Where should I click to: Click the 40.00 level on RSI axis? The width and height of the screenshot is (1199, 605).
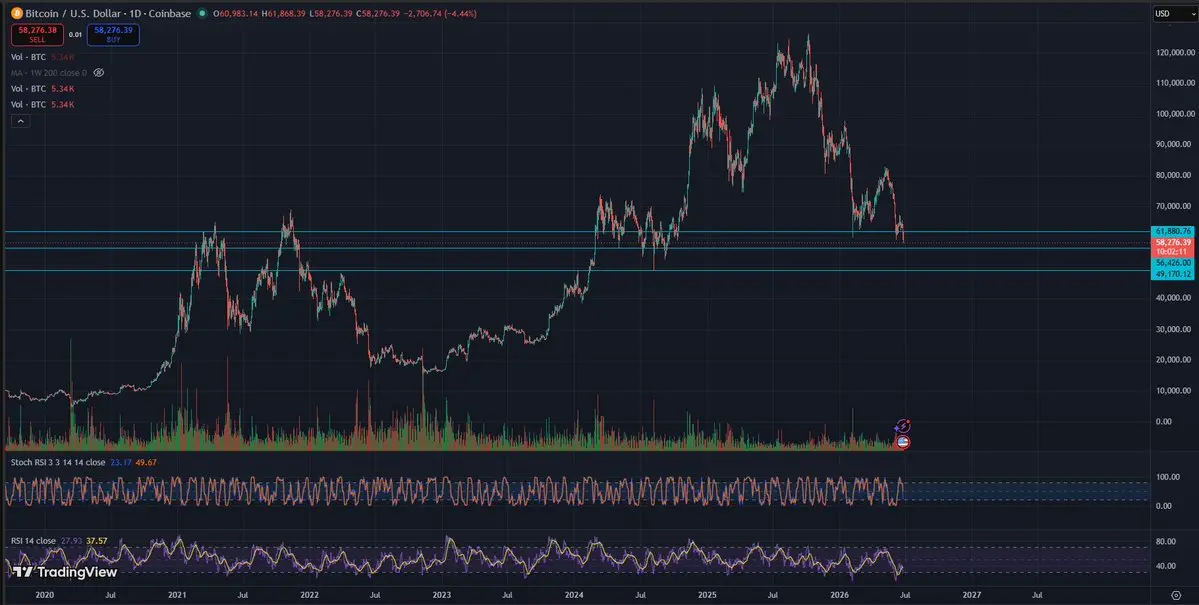click(x=1166, y=566)
